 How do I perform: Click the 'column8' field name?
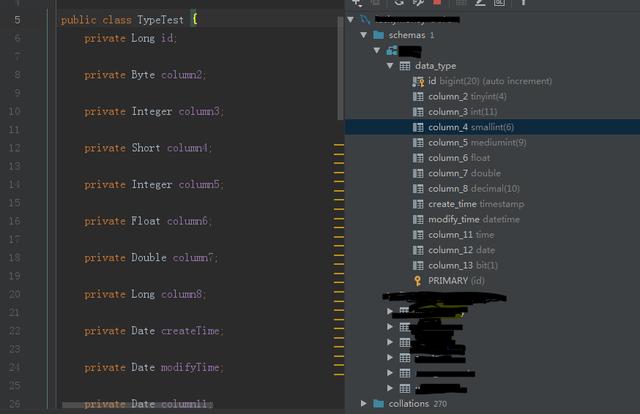coord(182,294)
